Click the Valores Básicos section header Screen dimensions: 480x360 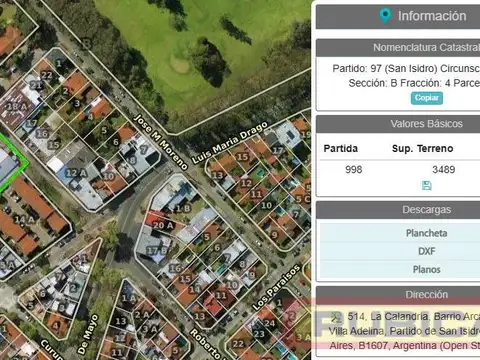click(398, 124)
